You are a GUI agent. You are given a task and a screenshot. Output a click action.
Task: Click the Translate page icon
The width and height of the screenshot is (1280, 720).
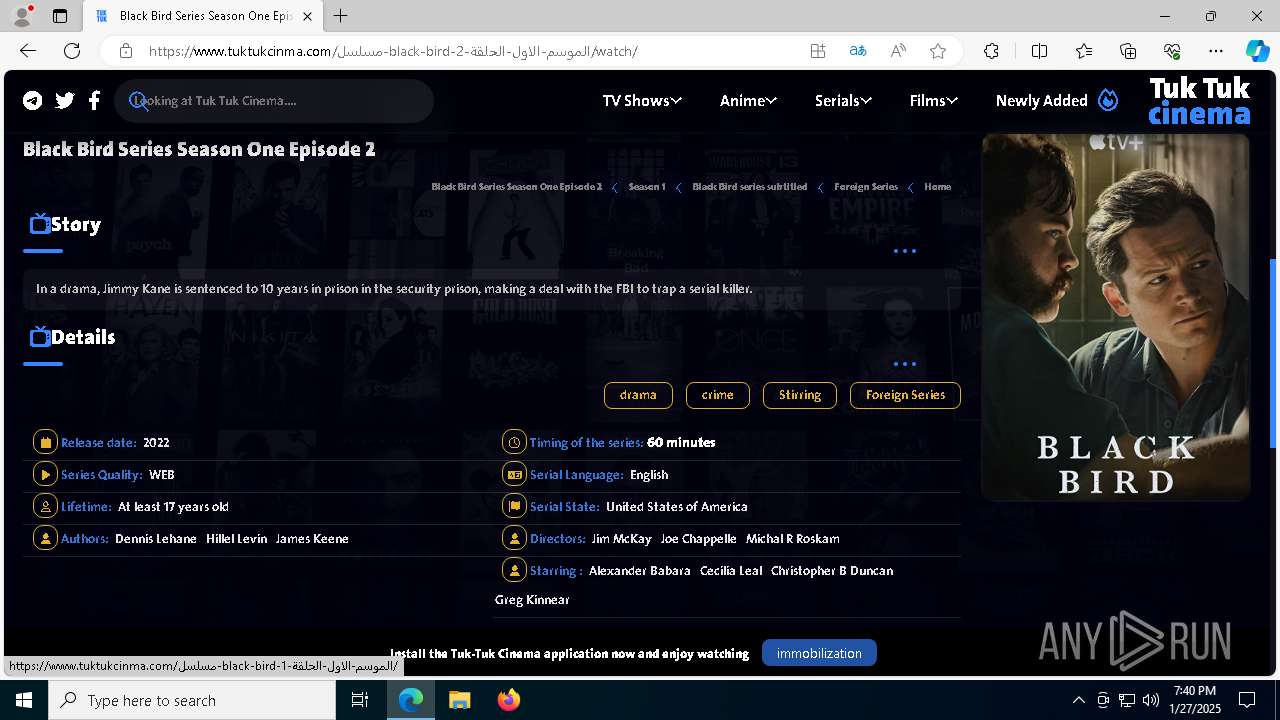point(858,51)
